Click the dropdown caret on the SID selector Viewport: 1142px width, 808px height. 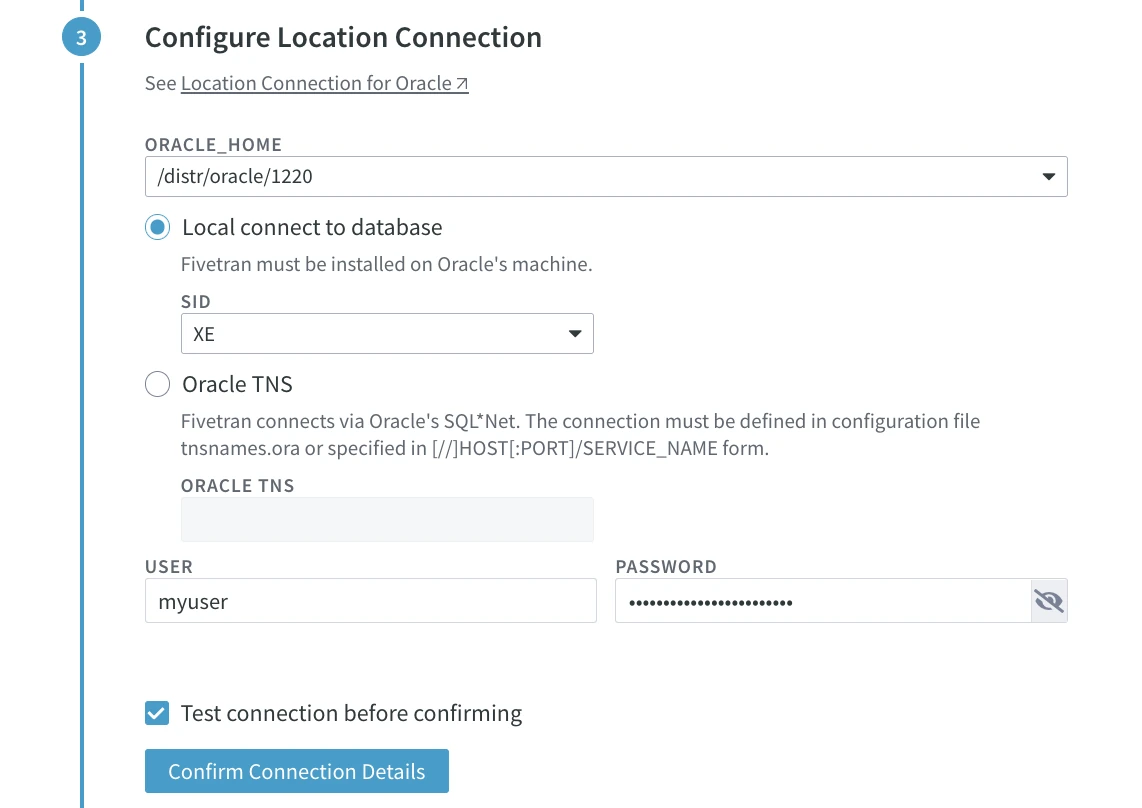575,333
